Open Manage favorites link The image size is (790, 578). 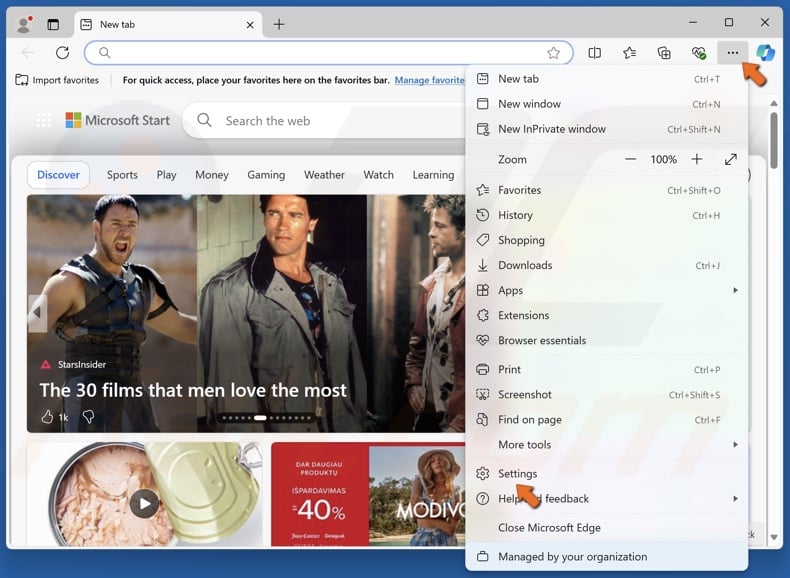(430, 80)
